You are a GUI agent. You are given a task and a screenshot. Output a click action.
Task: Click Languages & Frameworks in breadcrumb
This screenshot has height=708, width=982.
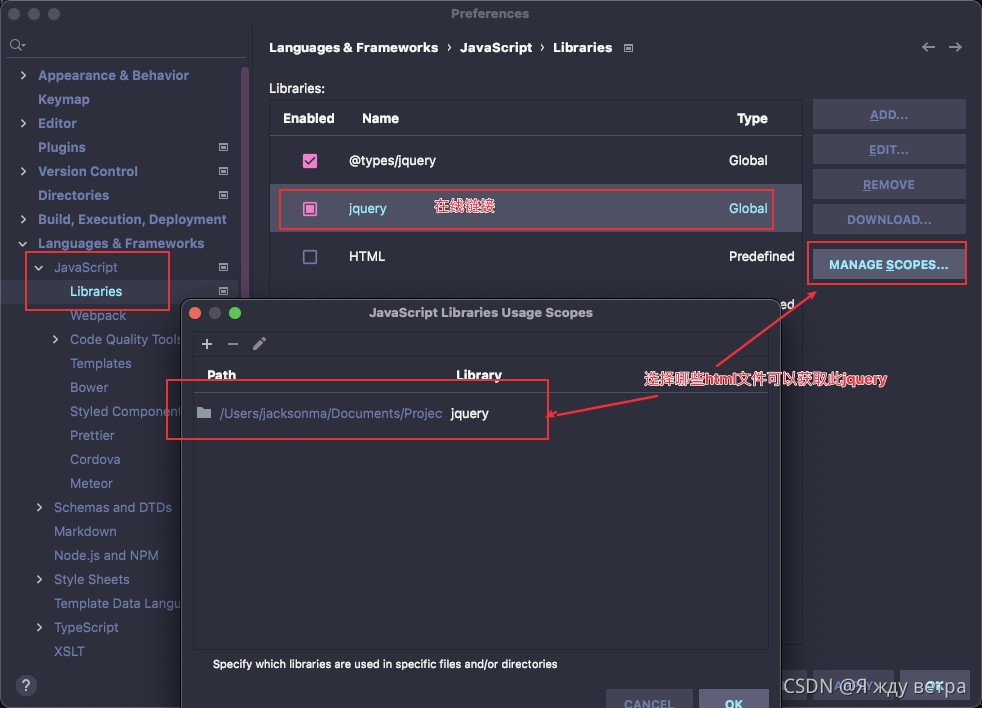pyautogui.click(x=353, y=48)
